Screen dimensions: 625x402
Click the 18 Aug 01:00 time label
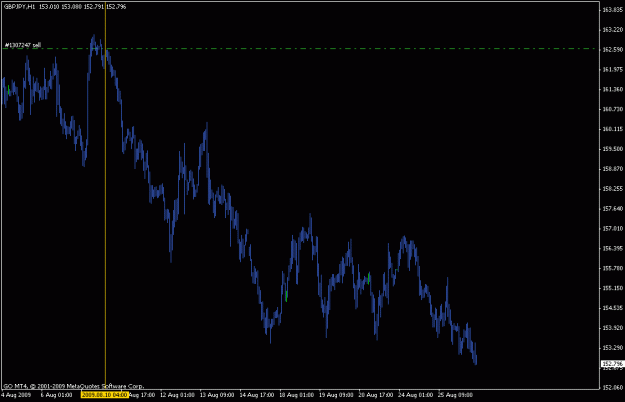(297, 395)
